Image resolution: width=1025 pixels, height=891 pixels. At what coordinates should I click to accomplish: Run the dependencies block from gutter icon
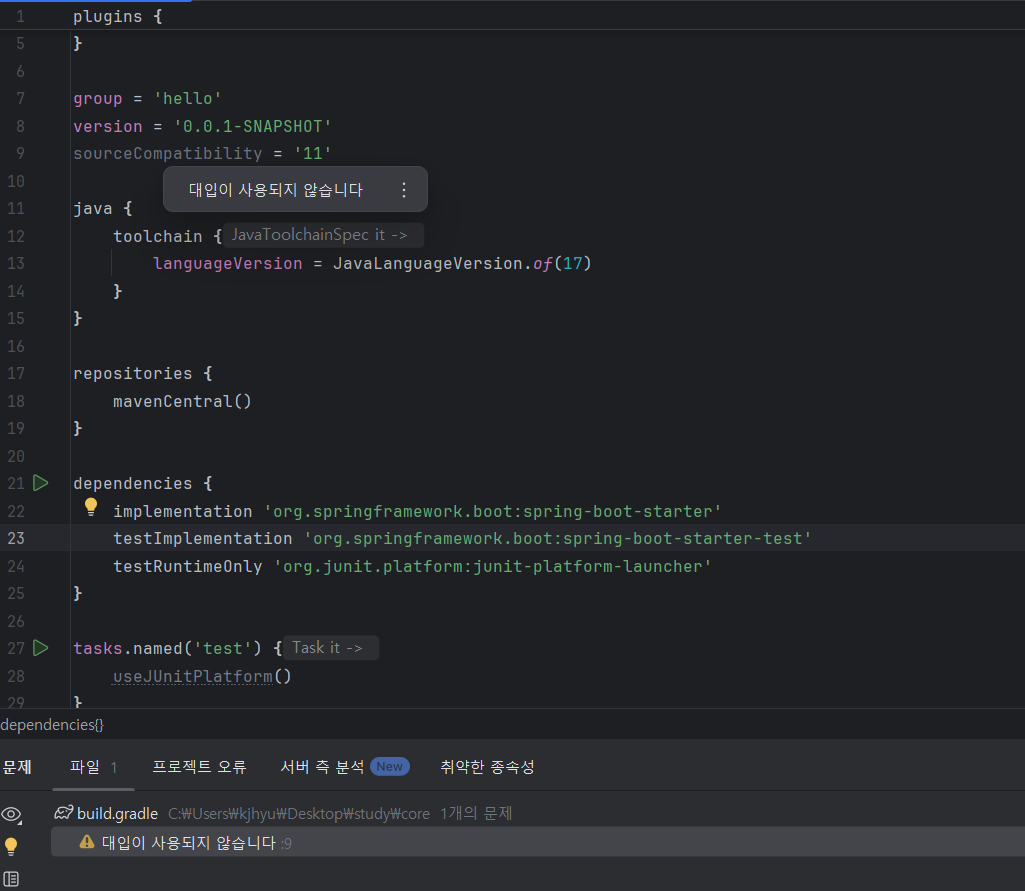(41, 483)
